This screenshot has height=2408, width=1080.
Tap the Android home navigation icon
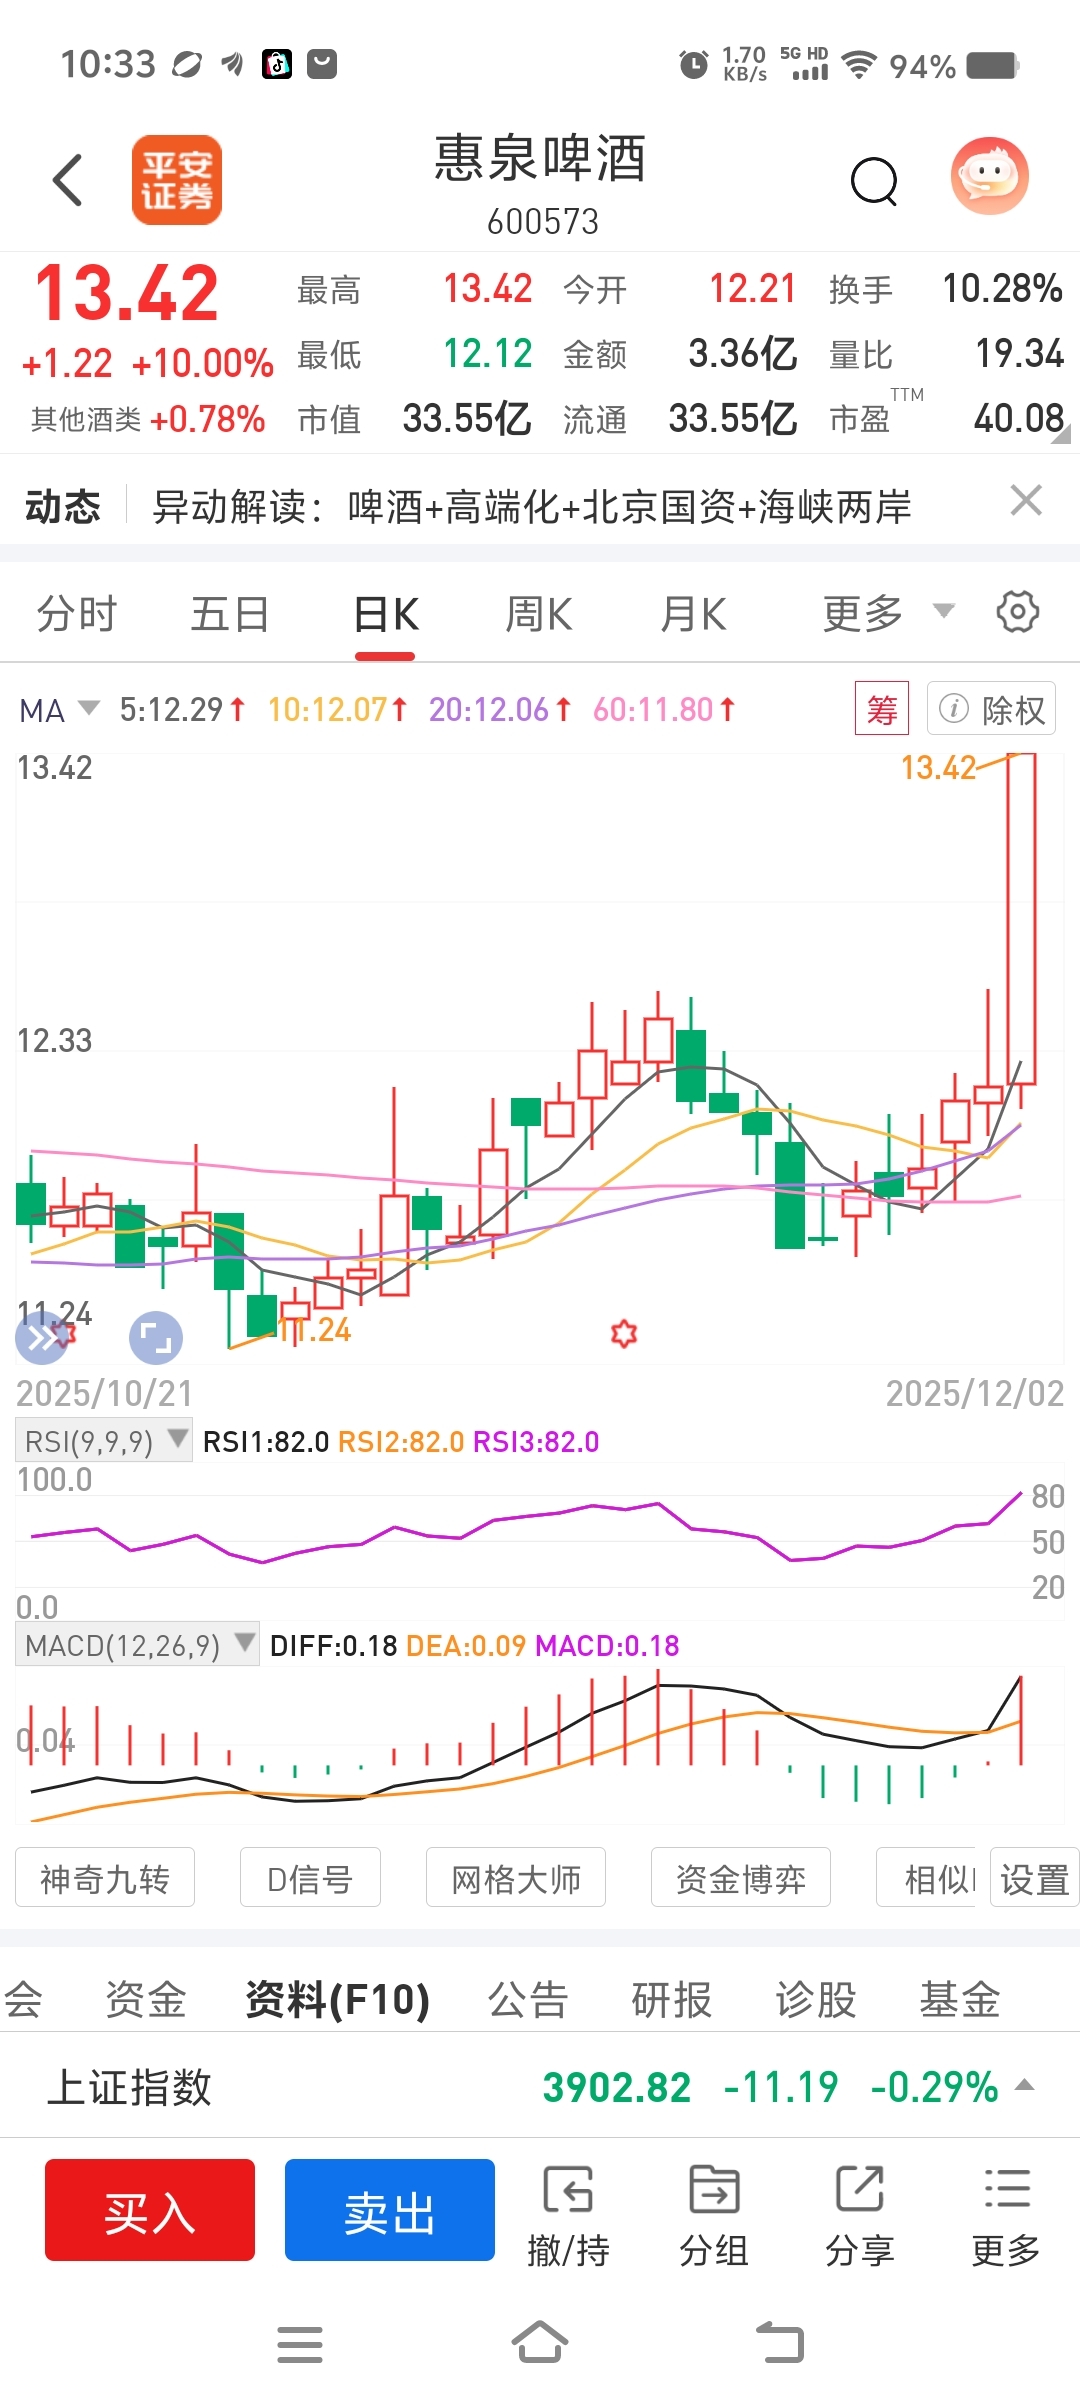click(540, 2342)
